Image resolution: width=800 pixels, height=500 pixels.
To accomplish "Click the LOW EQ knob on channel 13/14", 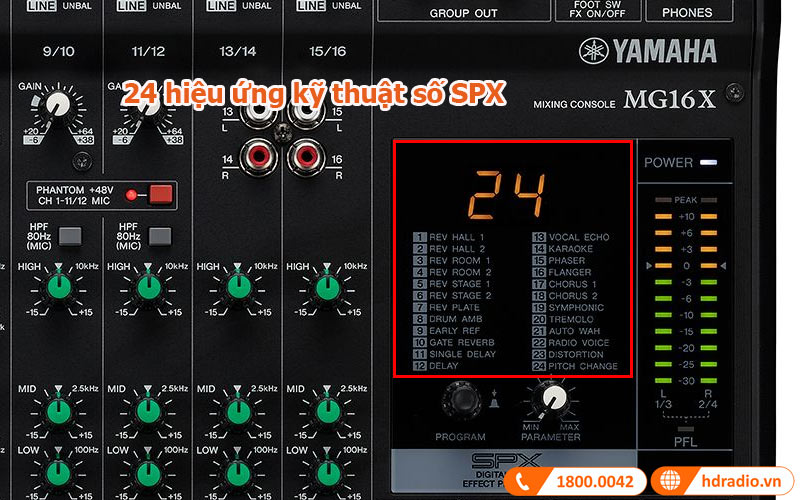I will click(238, 473).
